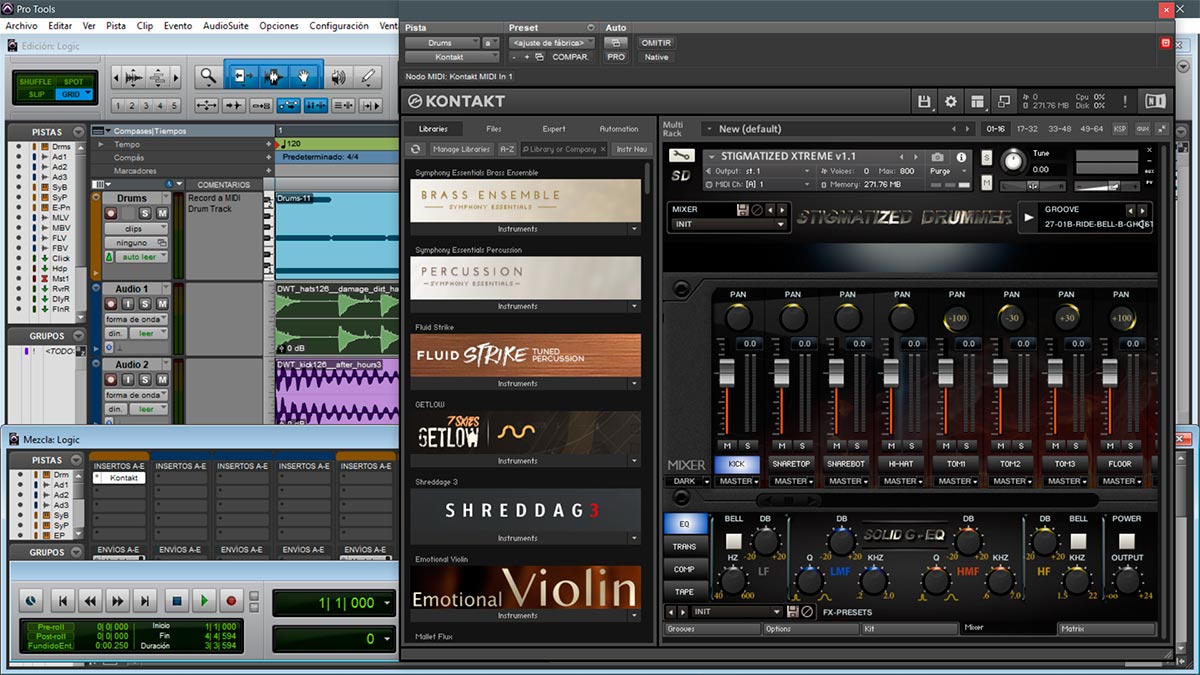Mute the Audio 1 track

pos(162,304)
